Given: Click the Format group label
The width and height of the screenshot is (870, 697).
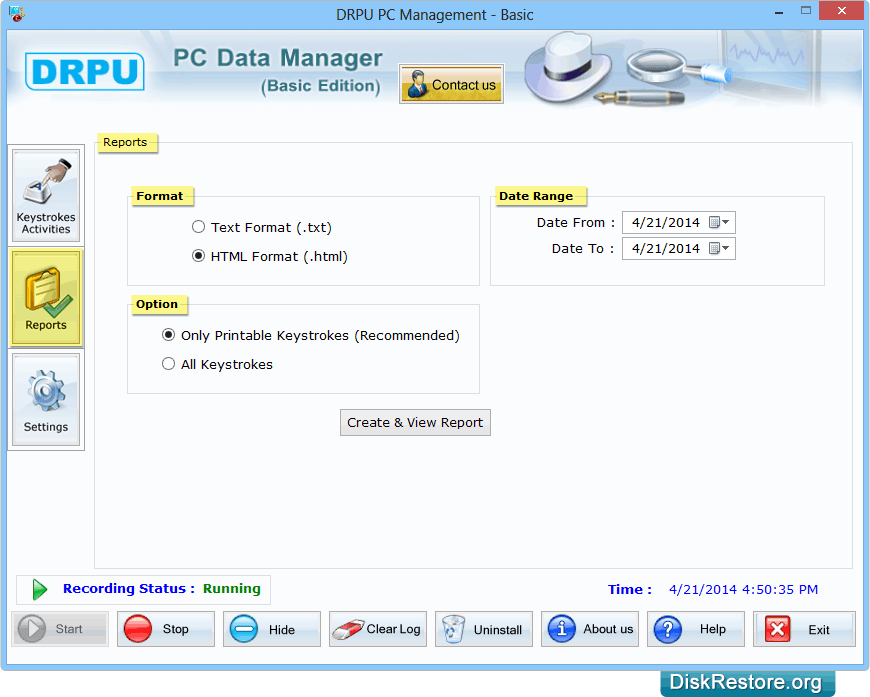Looking at the screenshot, I should tap(160, 196).
